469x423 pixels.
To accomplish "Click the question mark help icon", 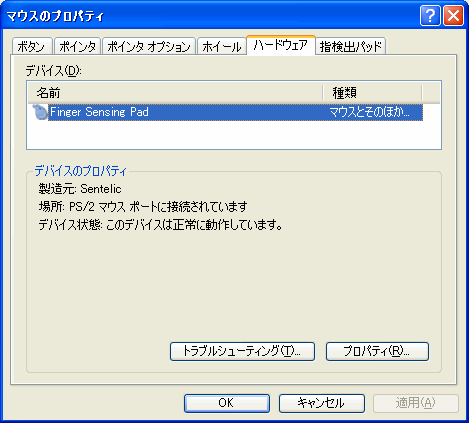I will coord(430,15).
